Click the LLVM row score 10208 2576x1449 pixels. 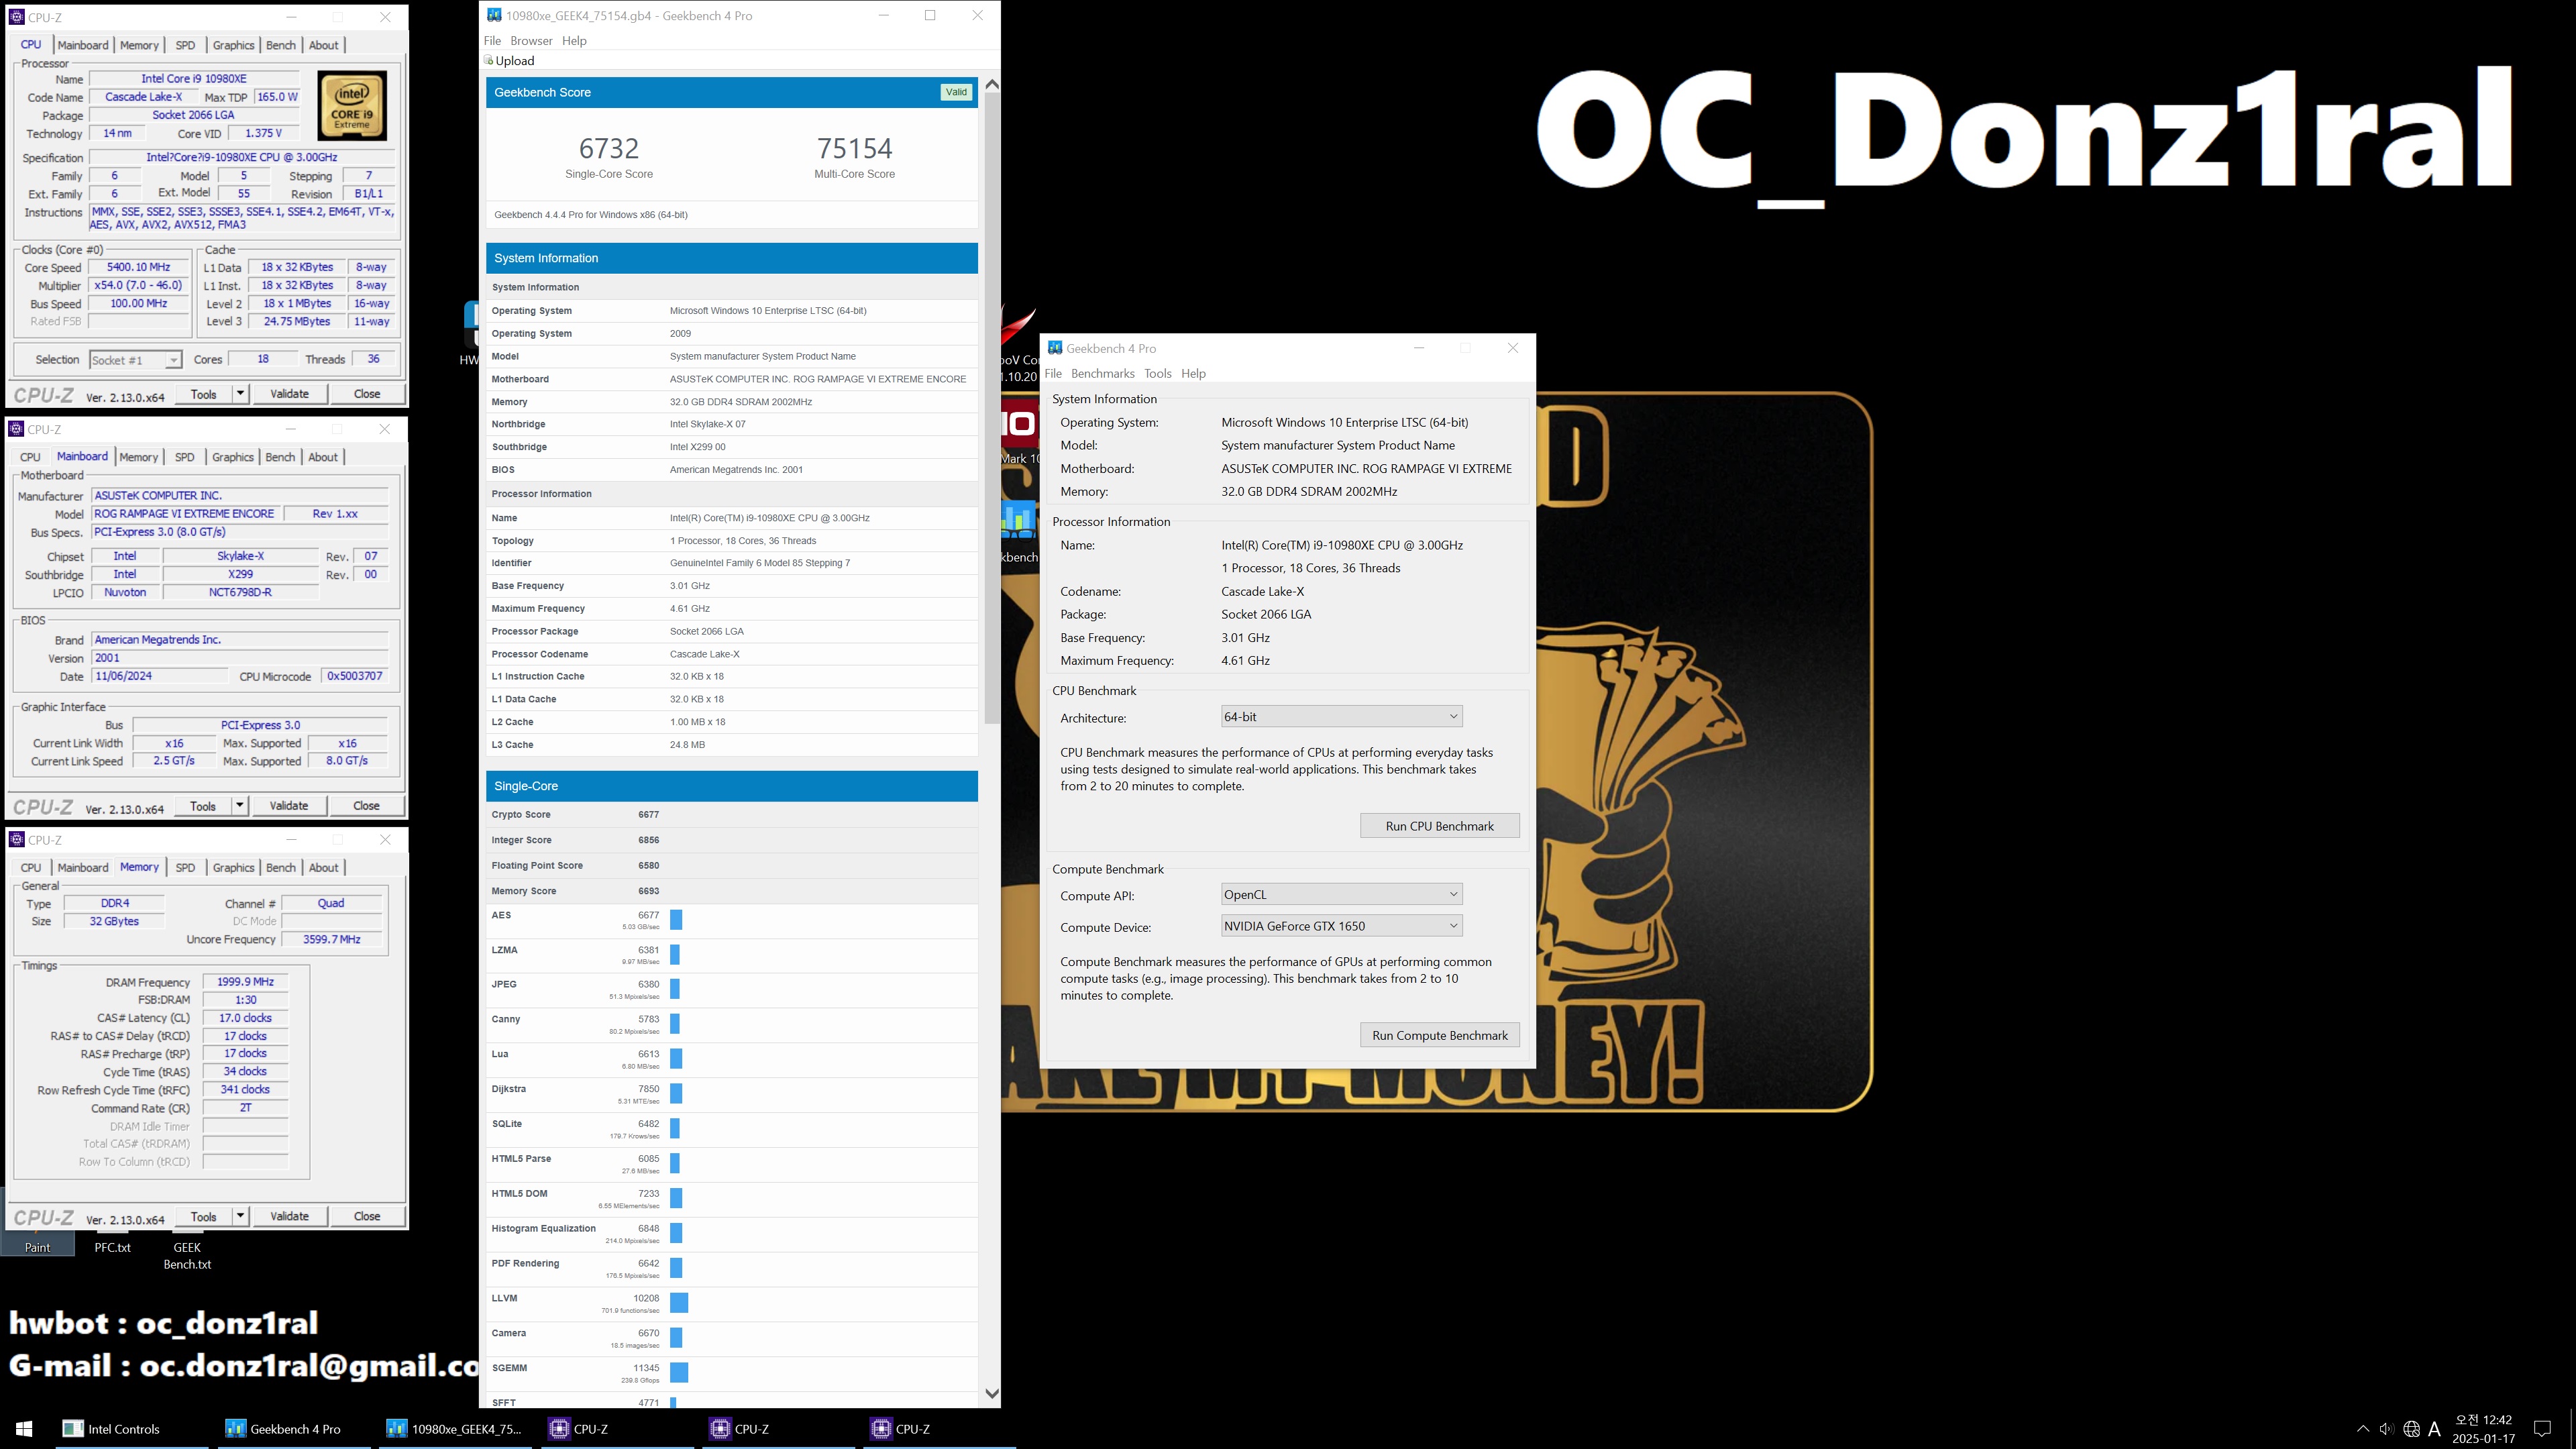pos(646,1298)
